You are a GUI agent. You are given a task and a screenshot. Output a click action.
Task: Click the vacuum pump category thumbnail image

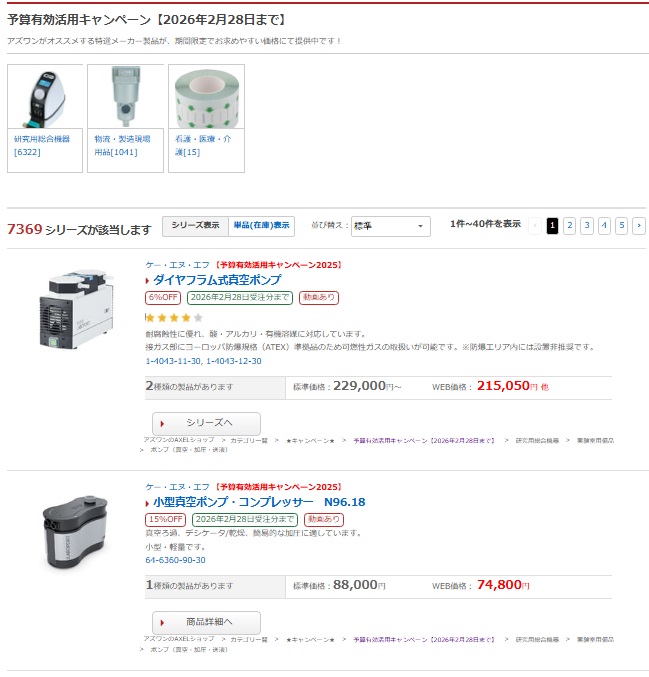point(45,97)
